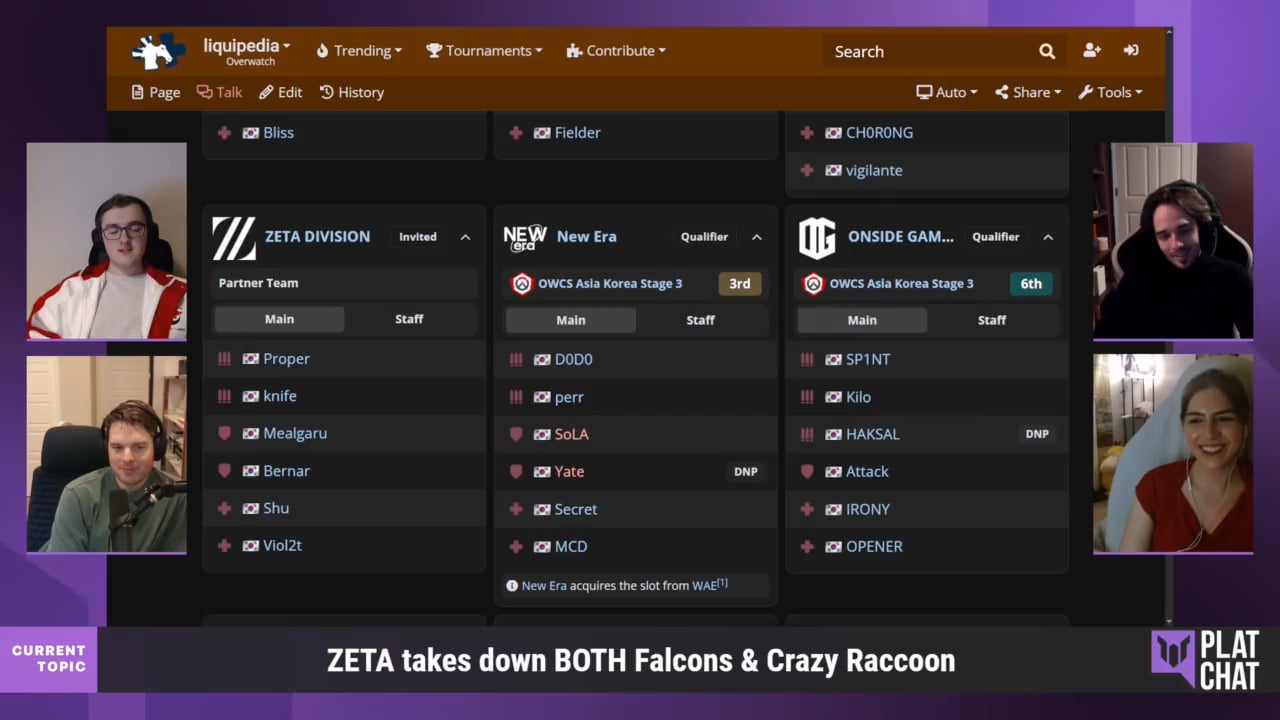
Task: Click the New Era team logo
Action: (x=525, y=237)
